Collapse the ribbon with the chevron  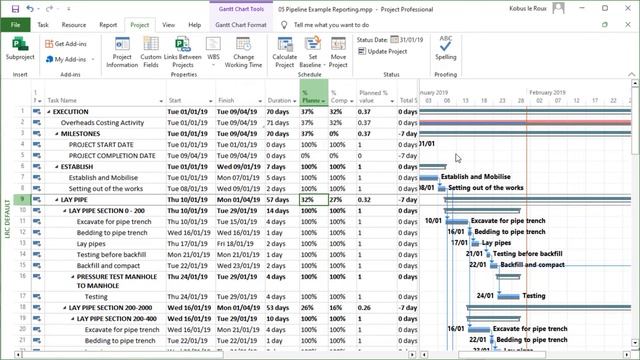click(631, 74)
